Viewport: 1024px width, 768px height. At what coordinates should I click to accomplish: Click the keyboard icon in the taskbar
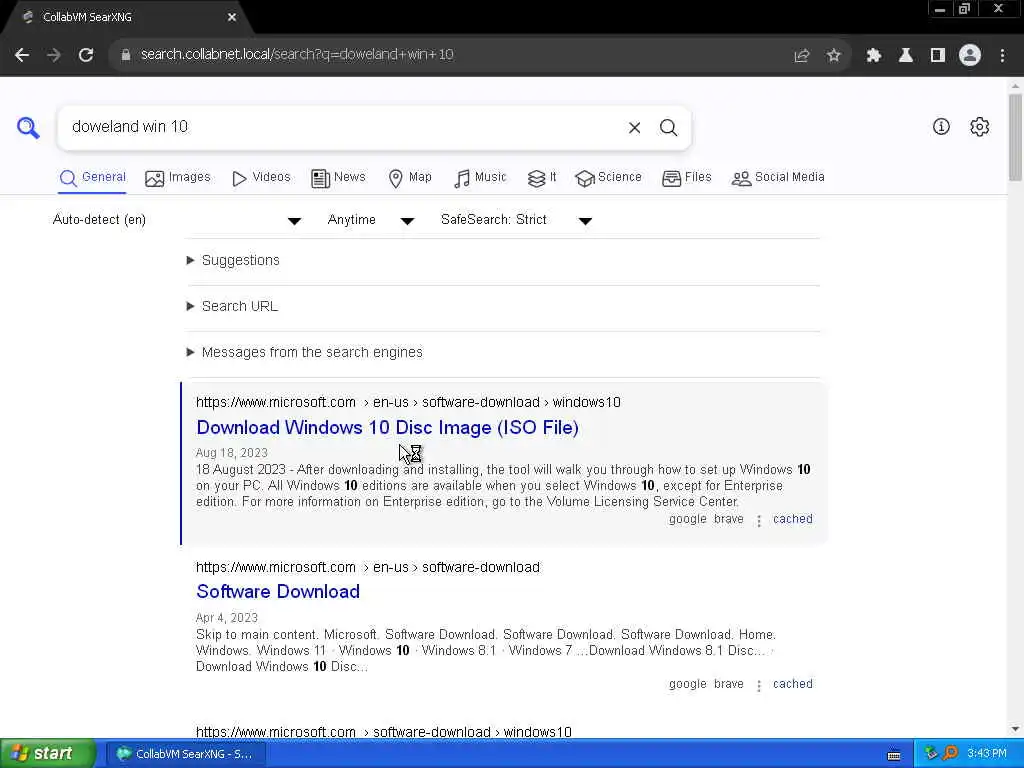894,756
